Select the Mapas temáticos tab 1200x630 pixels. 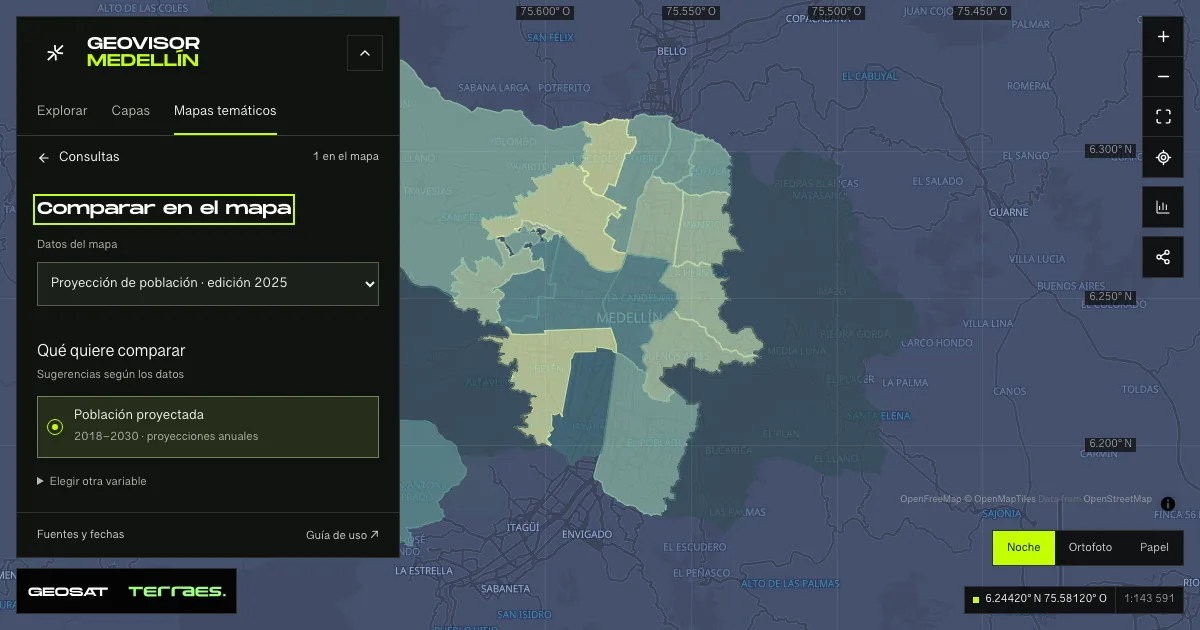click(225, 111)
